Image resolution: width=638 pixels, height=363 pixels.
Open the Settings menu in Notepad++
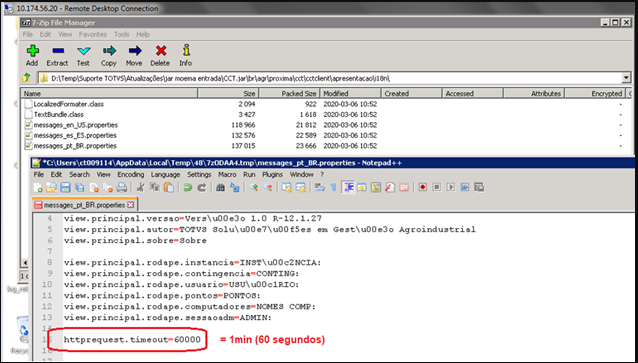pos(199,175)
